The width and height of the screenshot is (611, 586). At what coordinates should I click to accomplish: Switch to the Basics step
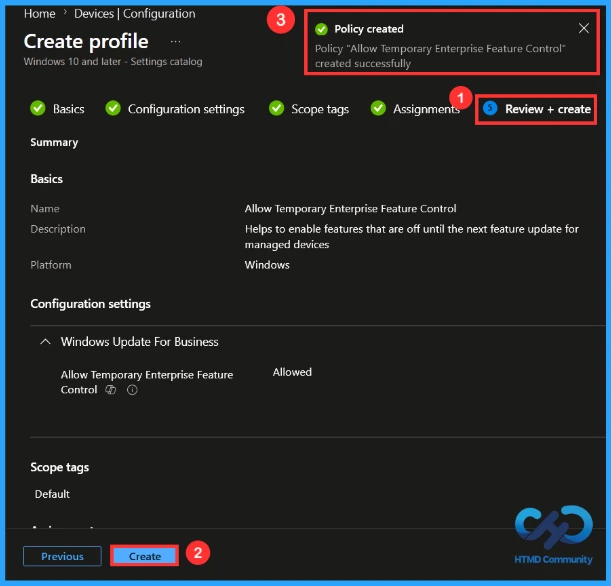click(68, 109)
